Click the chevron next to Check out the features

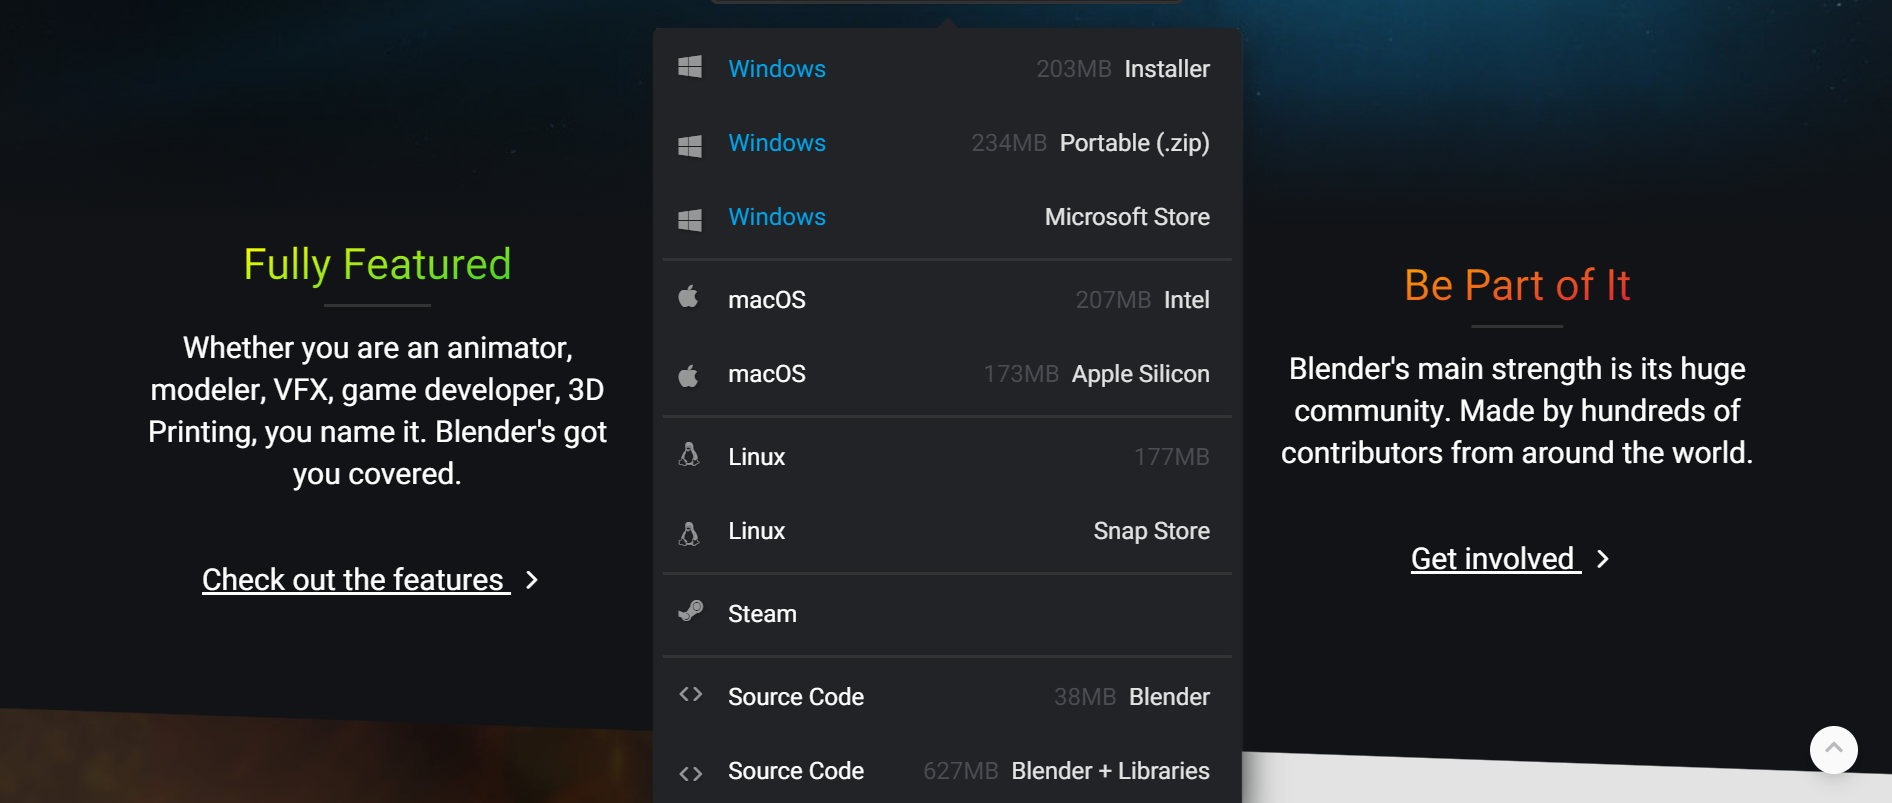tap(532, 580)
